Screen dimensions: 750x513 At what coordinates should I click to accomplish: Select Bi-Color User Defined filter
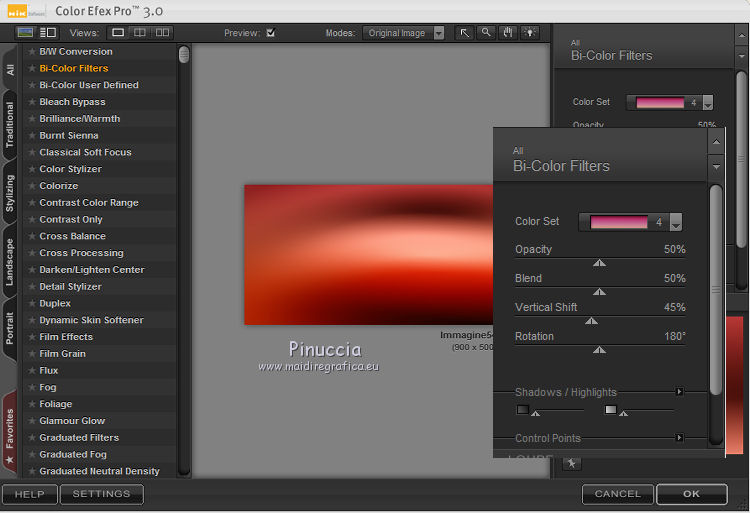click(100, 85)
